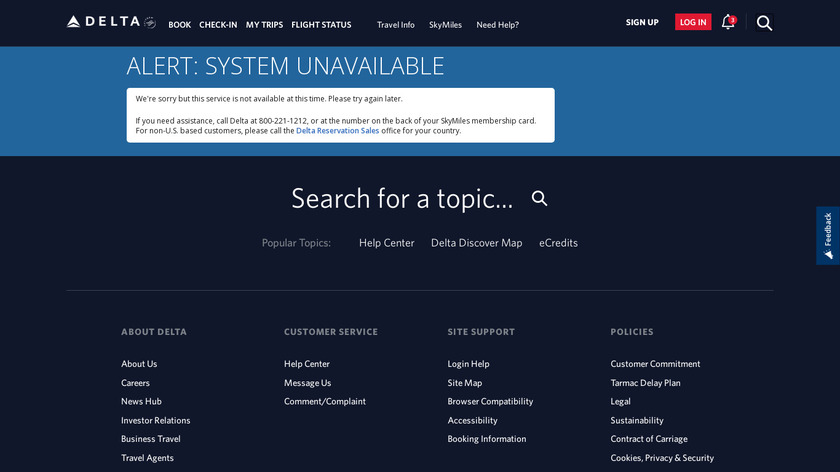Open the Travel Agents link
840x472 pixels.
click(147, 458)
